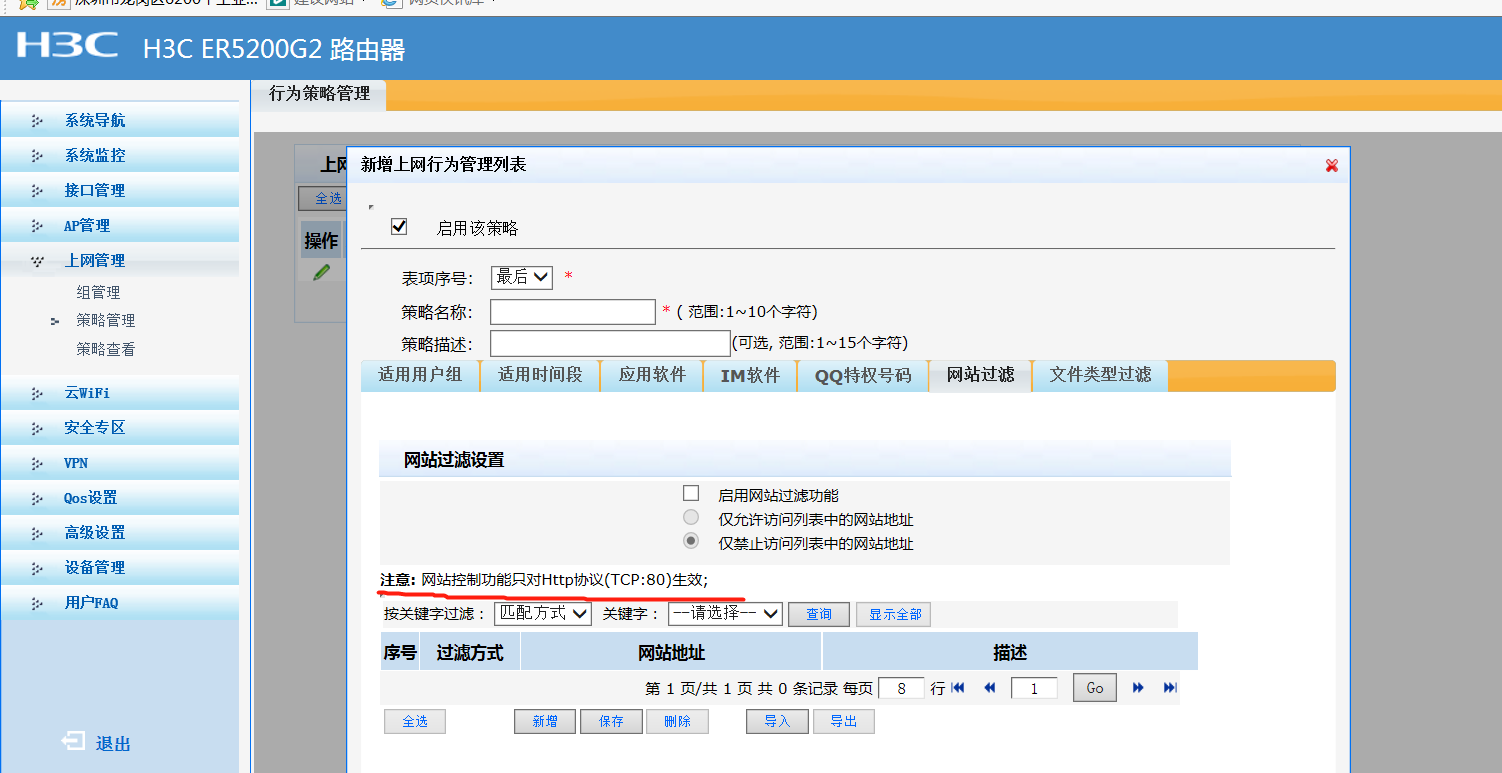The image size is (1502, 773).
Task: Open 策略查看 in the sidebar submenu
Action: pos(105,350)
